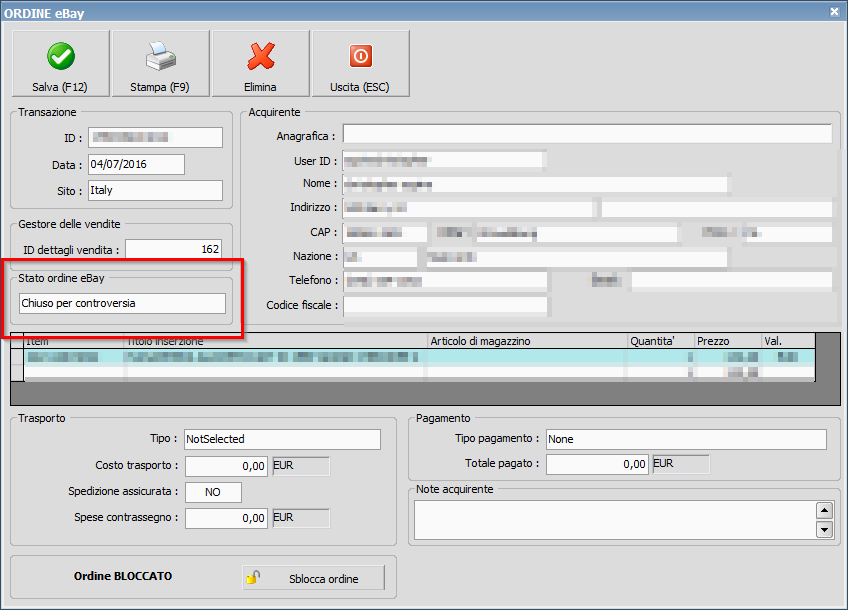
Task: Click the Nome field
Action: 535,184
